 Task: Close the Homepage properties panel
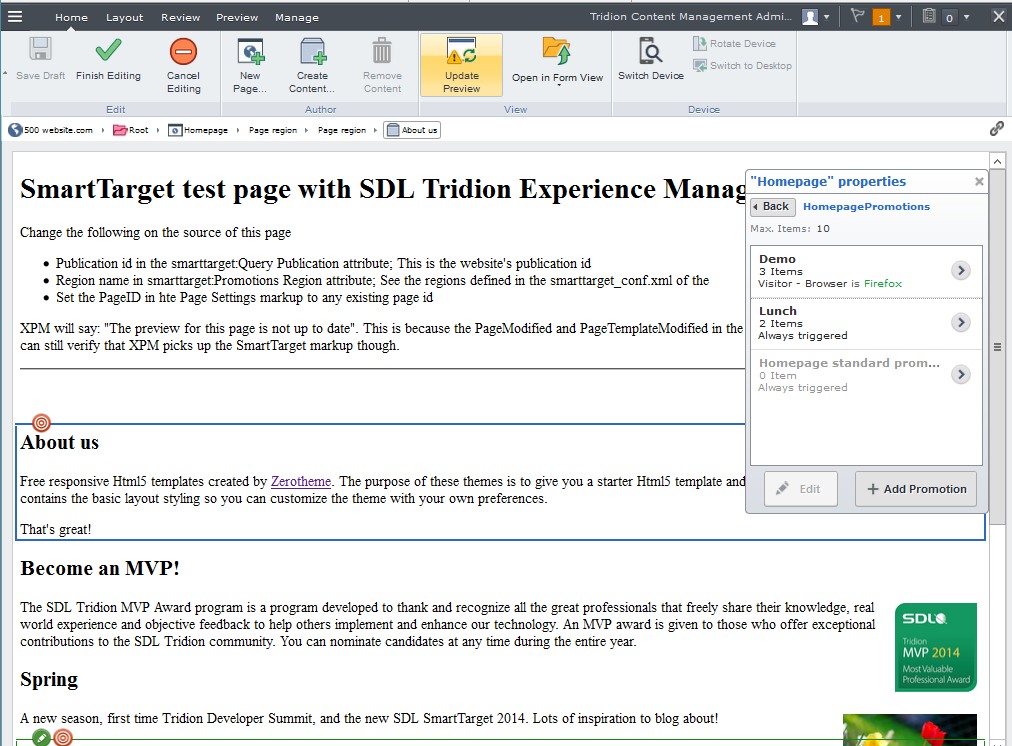[979, 181]
